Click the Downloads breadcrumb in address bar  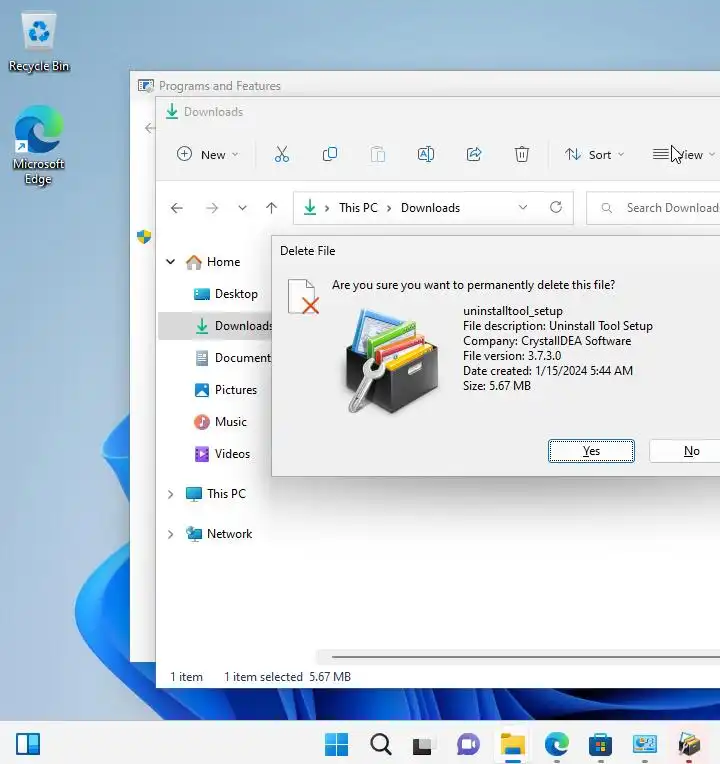(430, 208)
